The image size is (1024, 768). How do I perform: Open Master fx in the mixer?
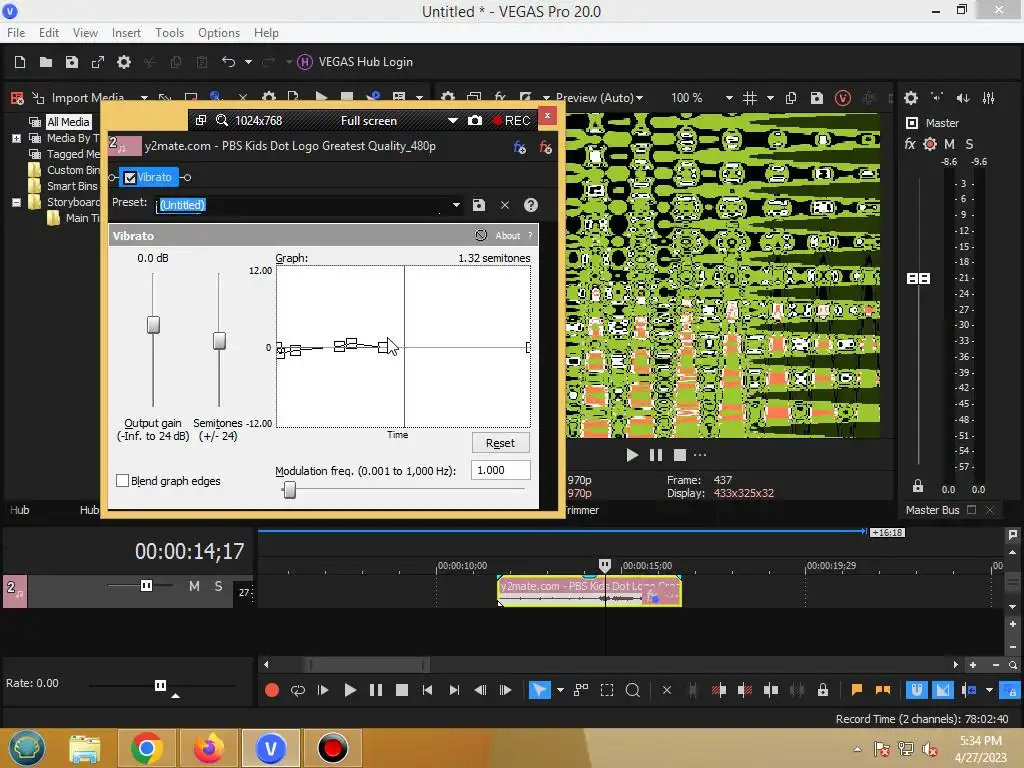pyautogui.click(x=910, y=144)
